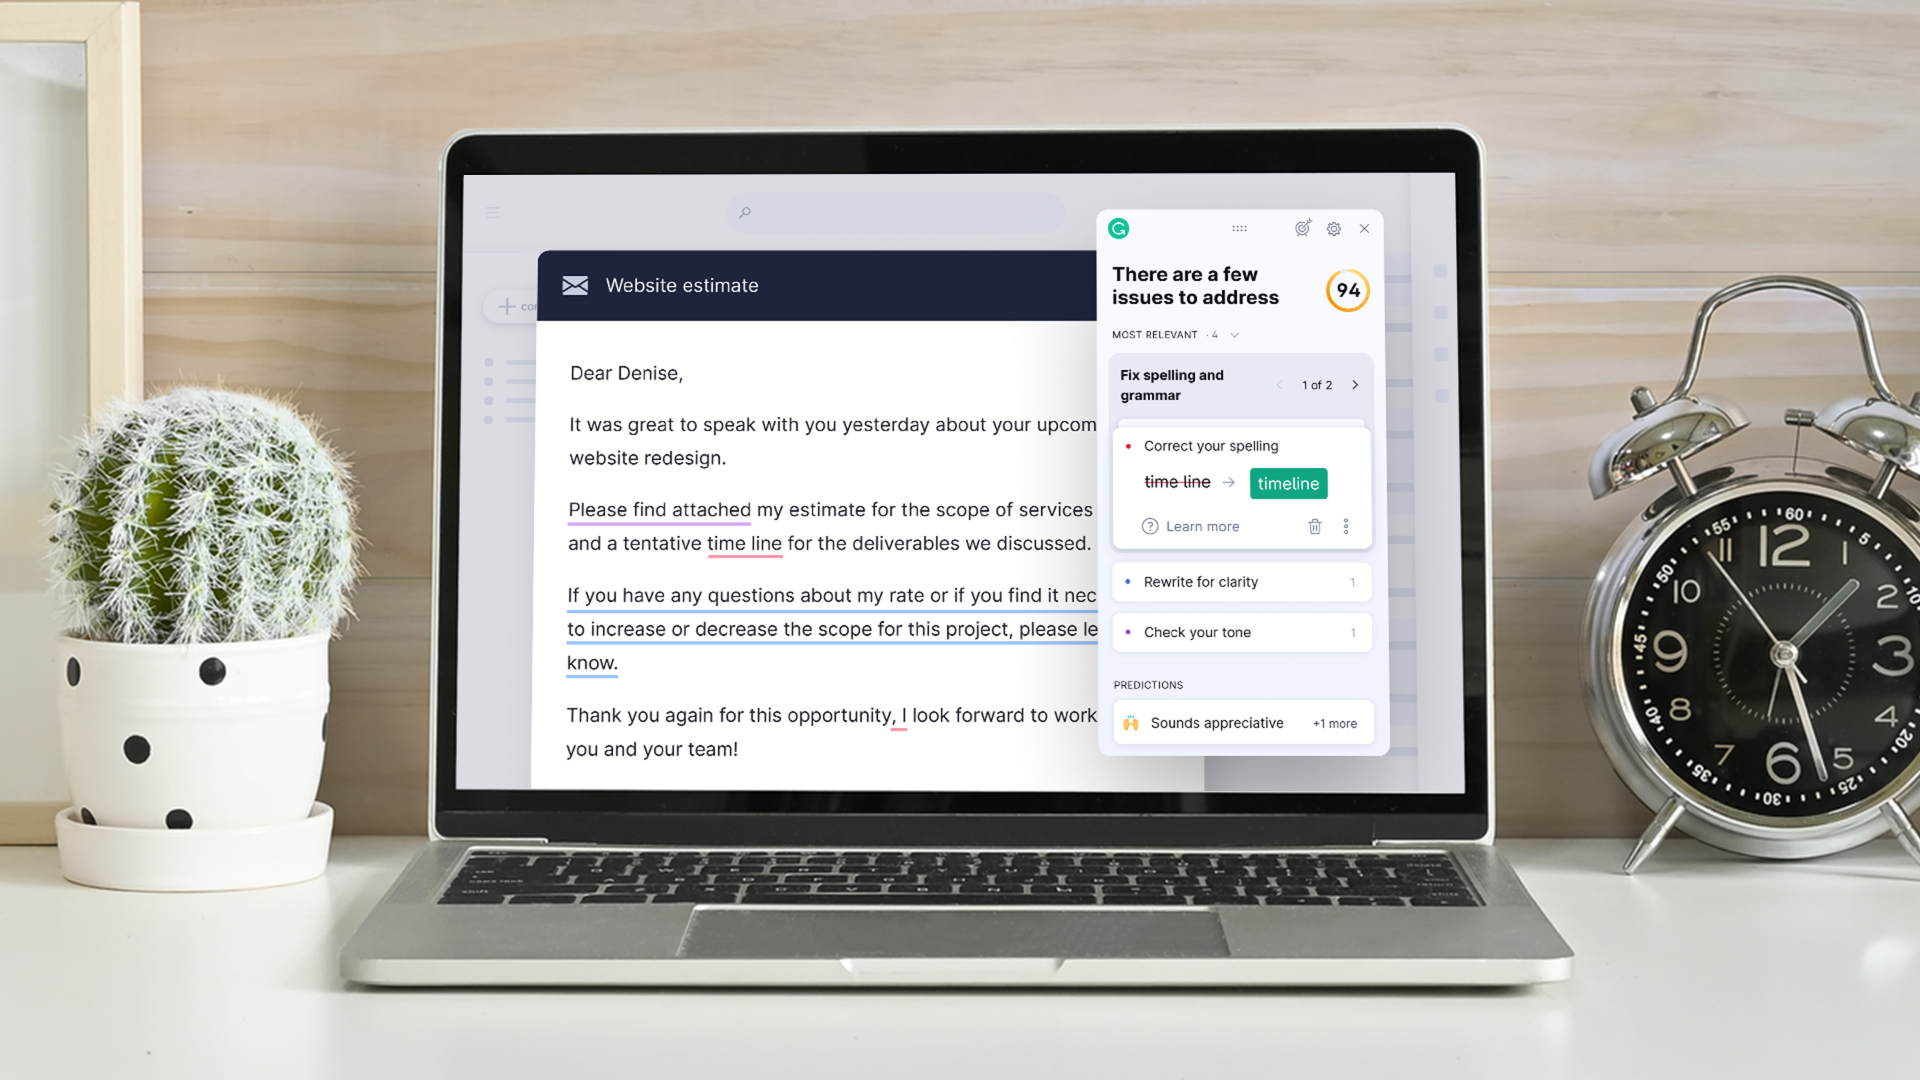This screenshot has height=1080, width=1920.
Task: Click the Grammarly preferences gear icon
Action: pyautogui.click(x=1333, y=228)
